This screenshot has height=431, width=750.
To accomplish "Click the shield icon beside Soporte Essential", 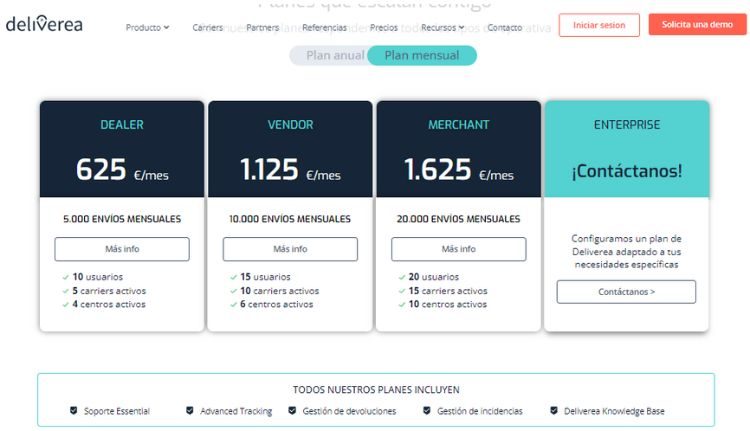I will 74,410.
